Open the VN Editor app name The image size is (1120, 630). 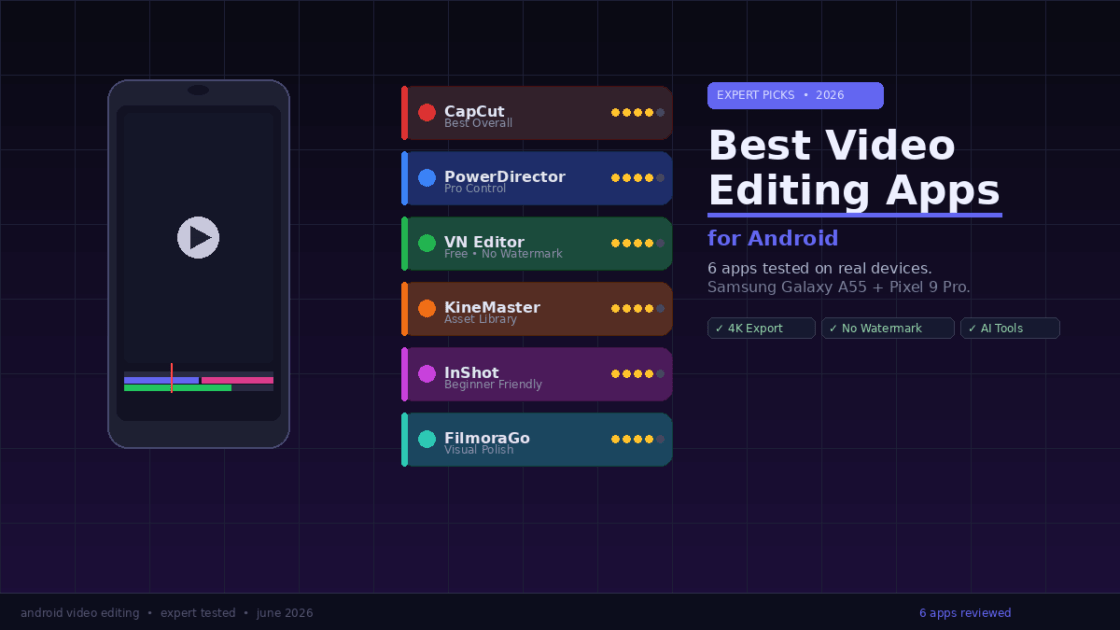coord(484,241)
